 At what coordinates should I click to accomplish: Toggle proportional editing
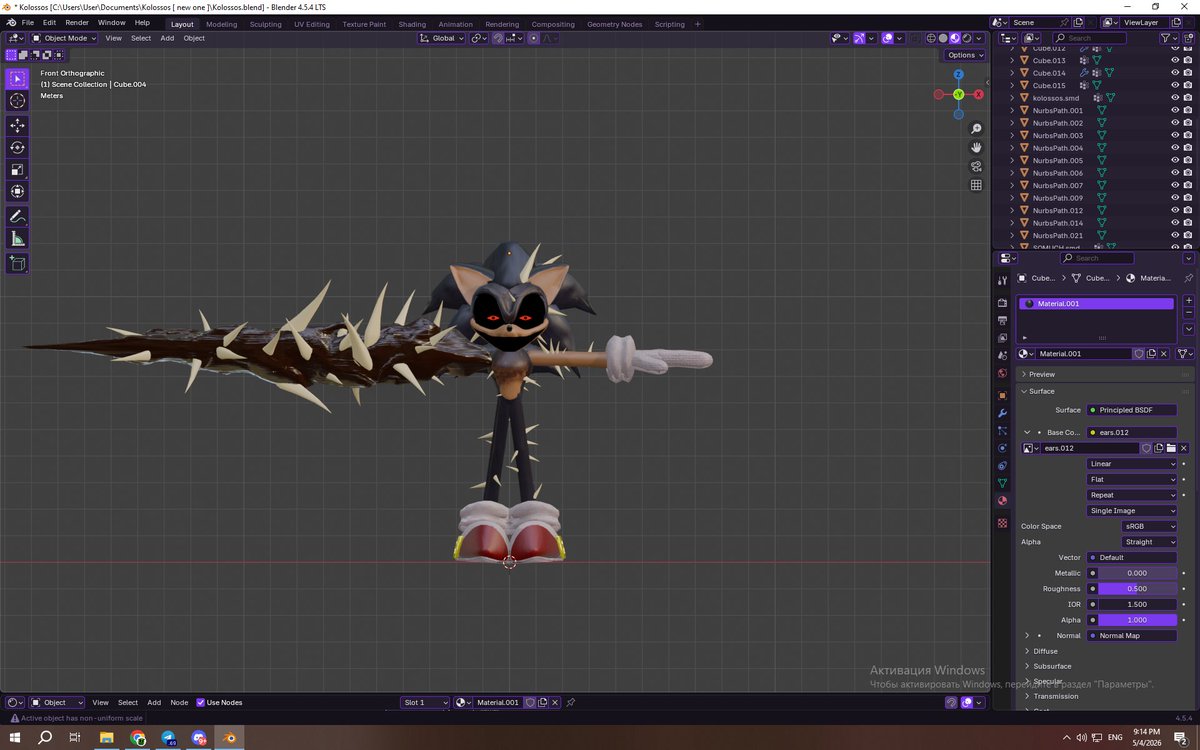(x=533, y=38)
